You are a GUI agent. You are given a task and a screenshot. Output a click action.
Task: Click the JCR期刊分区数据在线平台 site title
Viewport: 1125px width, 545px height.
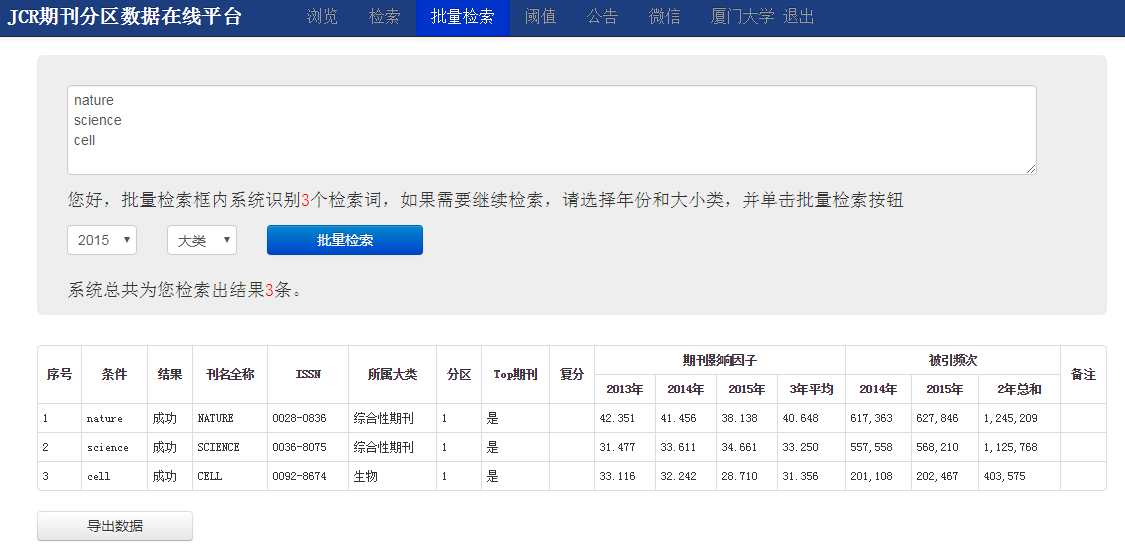click(124, 17)
